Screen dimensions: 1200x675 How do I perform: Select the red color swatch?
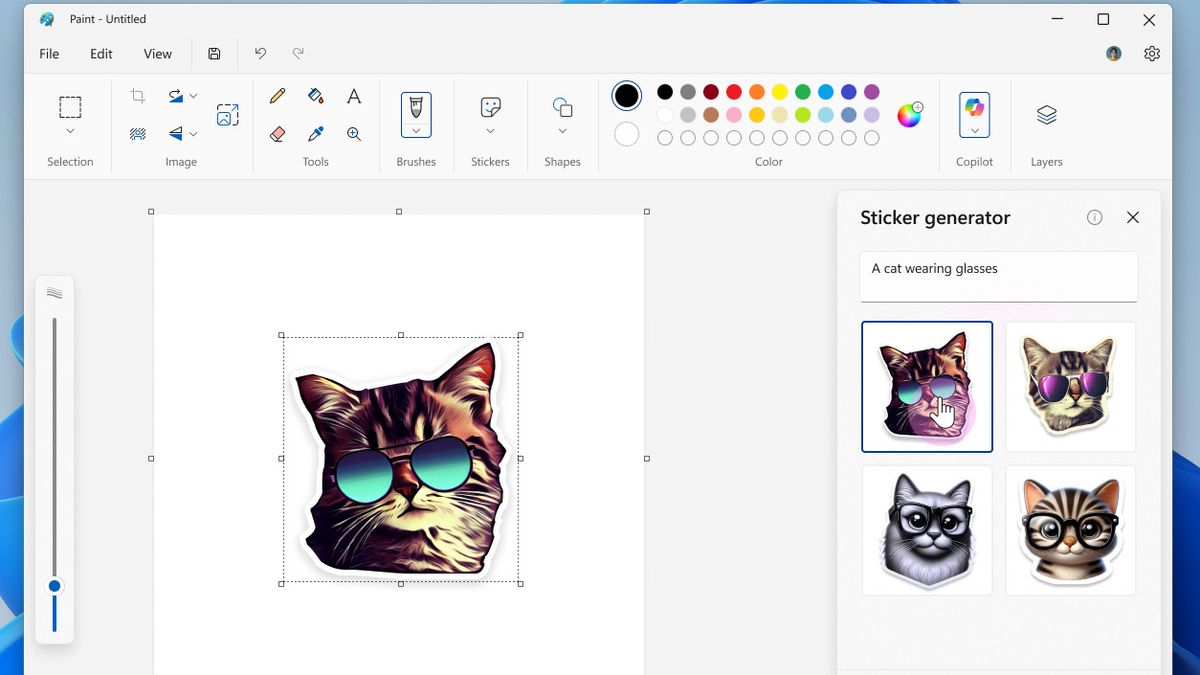click(x=734, y=92)
